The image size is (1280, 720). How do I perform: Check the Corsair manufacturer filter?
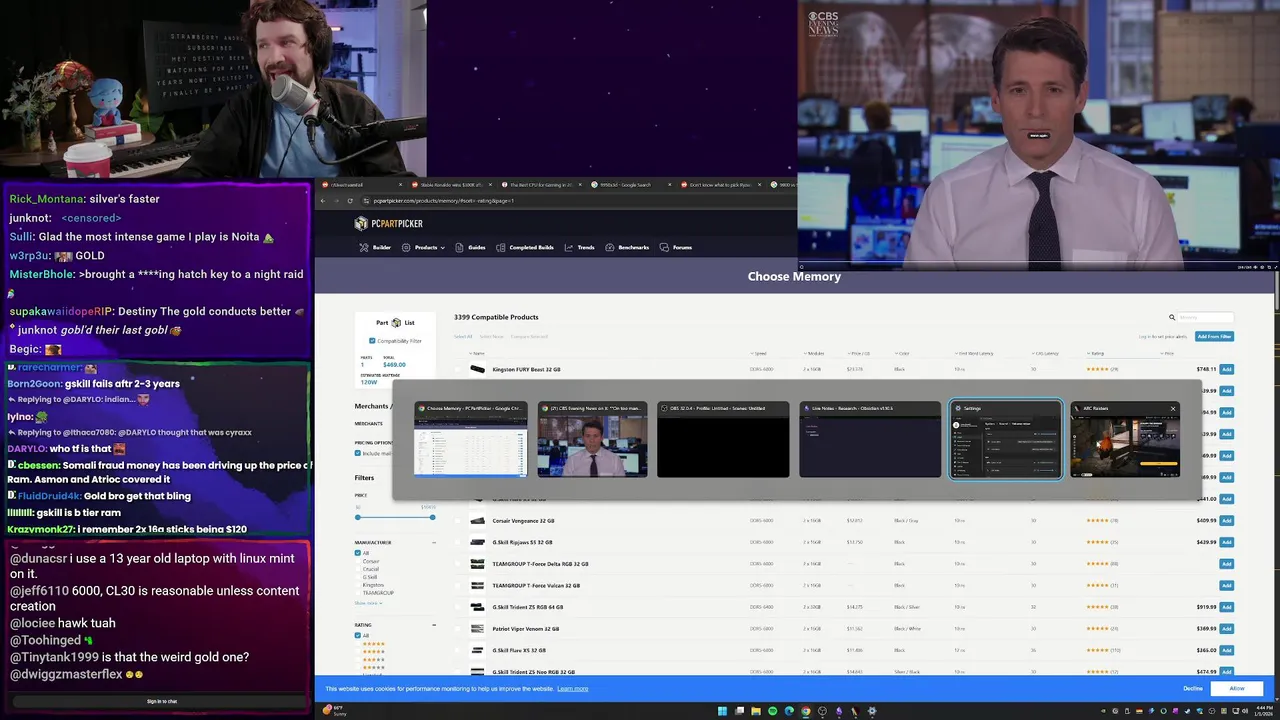pos(358,561)
